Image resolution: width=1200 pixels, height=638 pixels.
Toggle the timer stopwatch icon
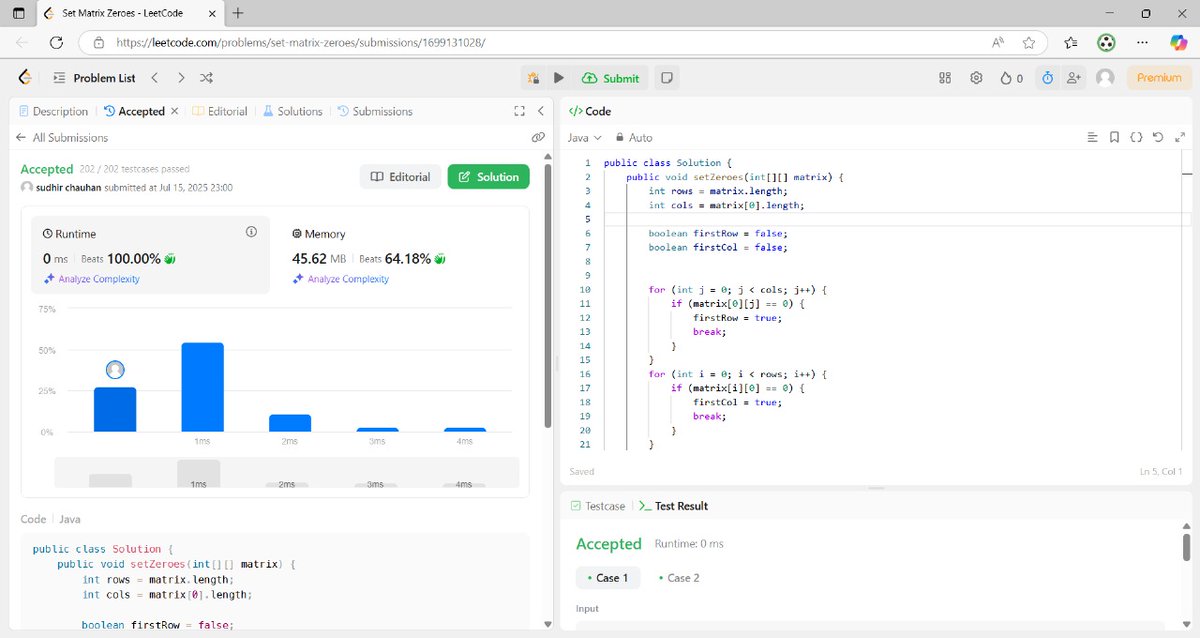[1047, 78]
